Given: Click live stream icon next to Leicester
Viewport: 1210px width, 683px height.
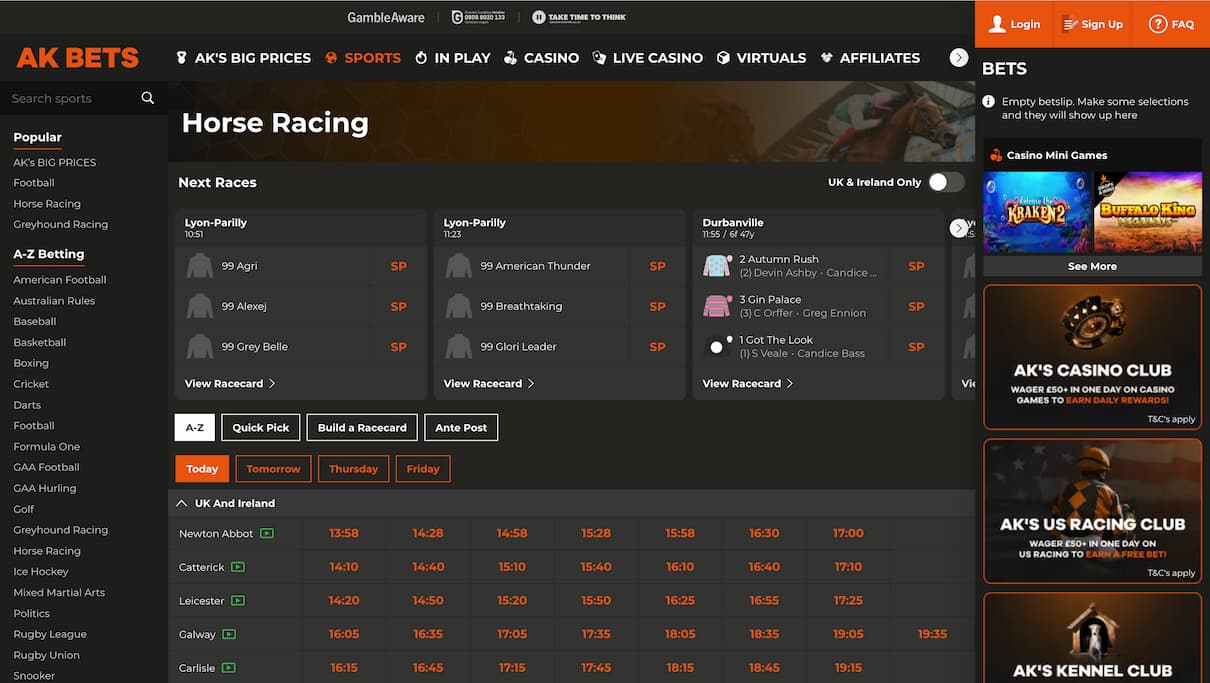Looking at the screenshot, I should click(238, 601).
